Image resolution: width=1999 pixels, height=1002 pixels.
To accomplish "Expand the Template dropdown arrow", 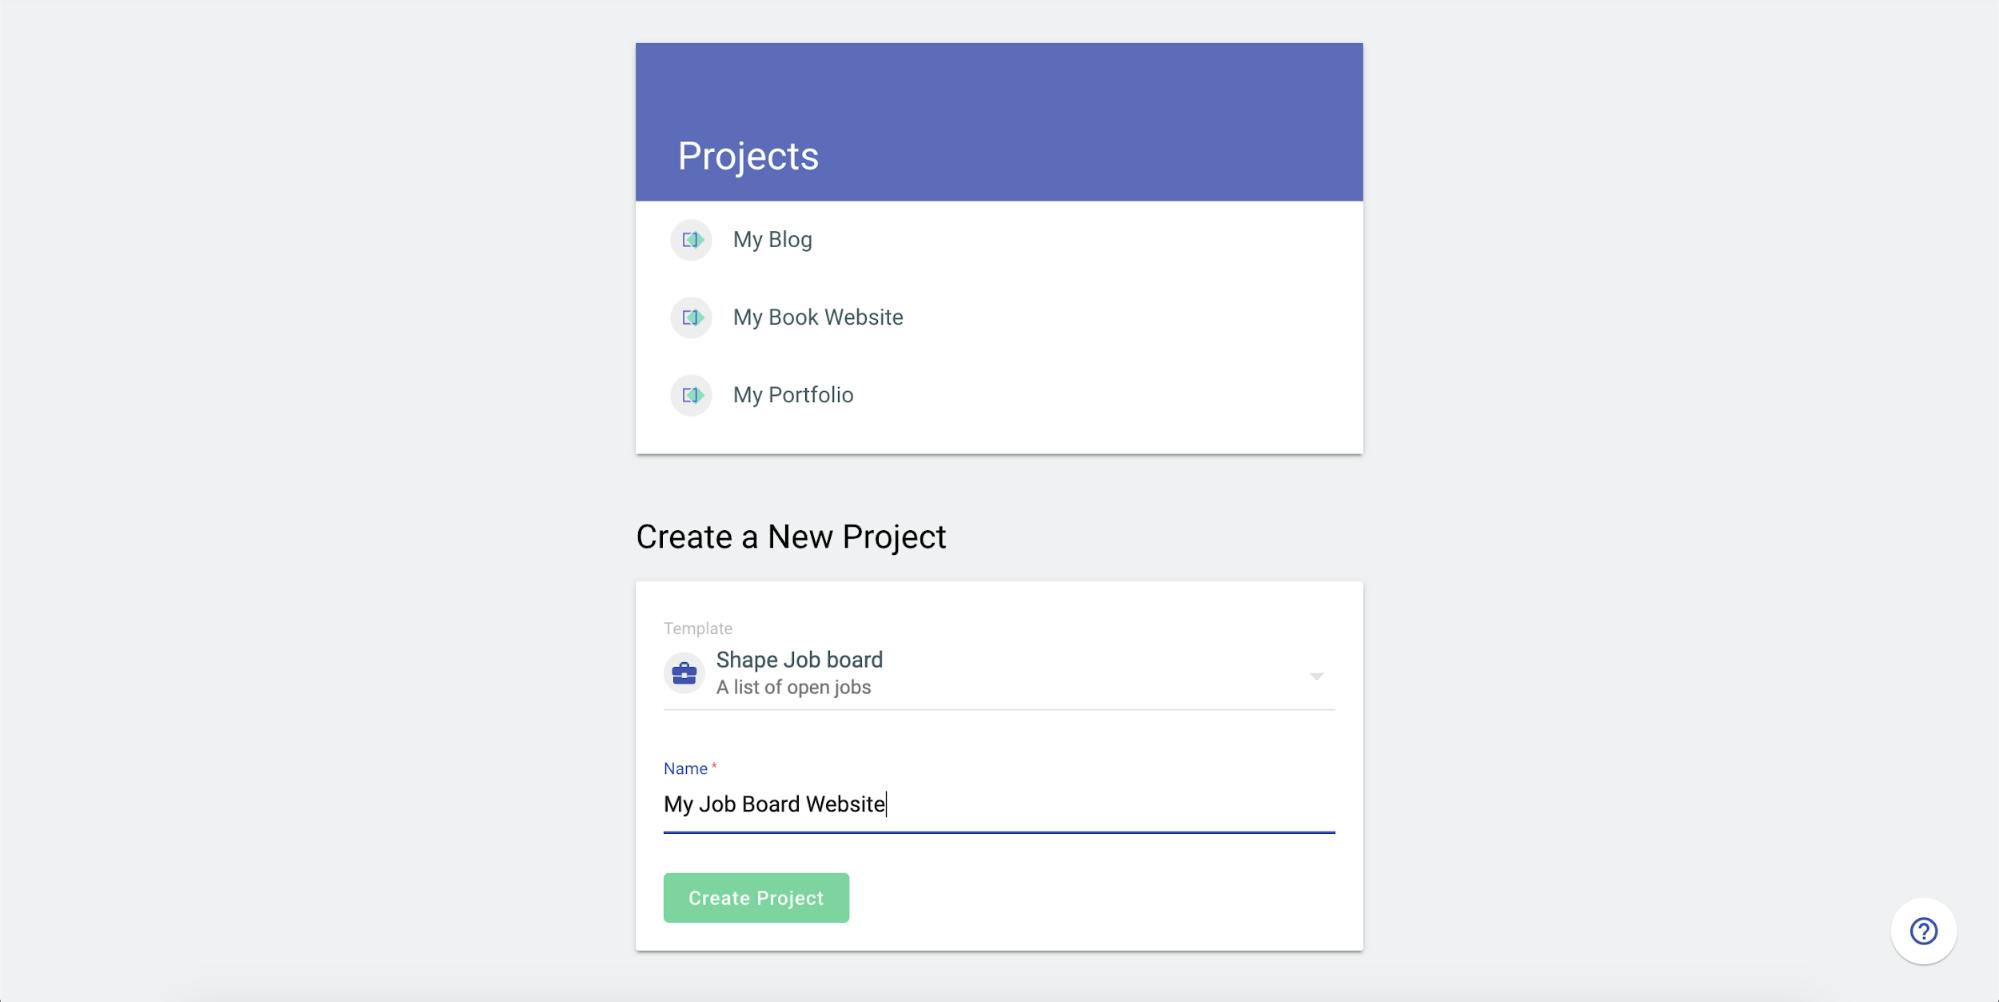I will [1316, 676].
